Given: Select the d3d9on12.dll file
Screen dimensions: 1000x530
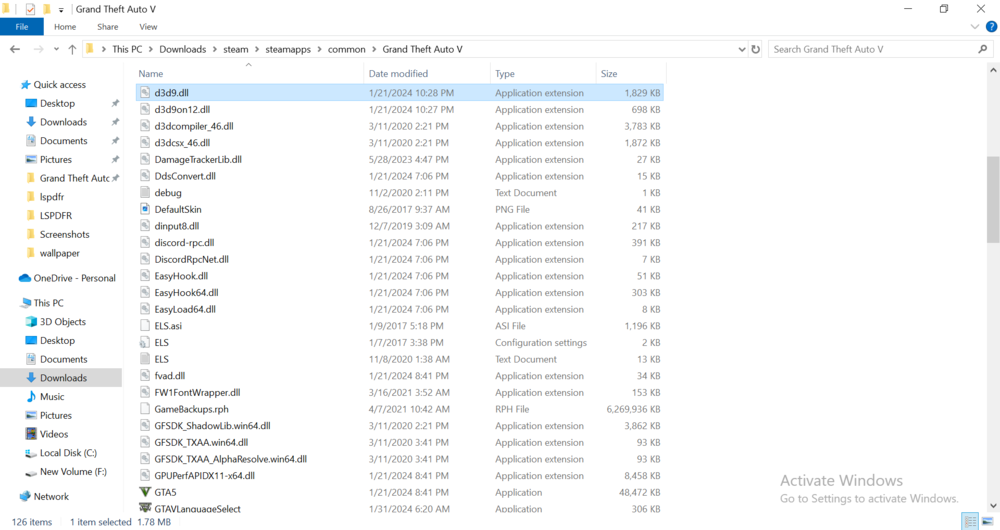Looking at the screenshot, I should pyautogui.click(x=182, y=109).
